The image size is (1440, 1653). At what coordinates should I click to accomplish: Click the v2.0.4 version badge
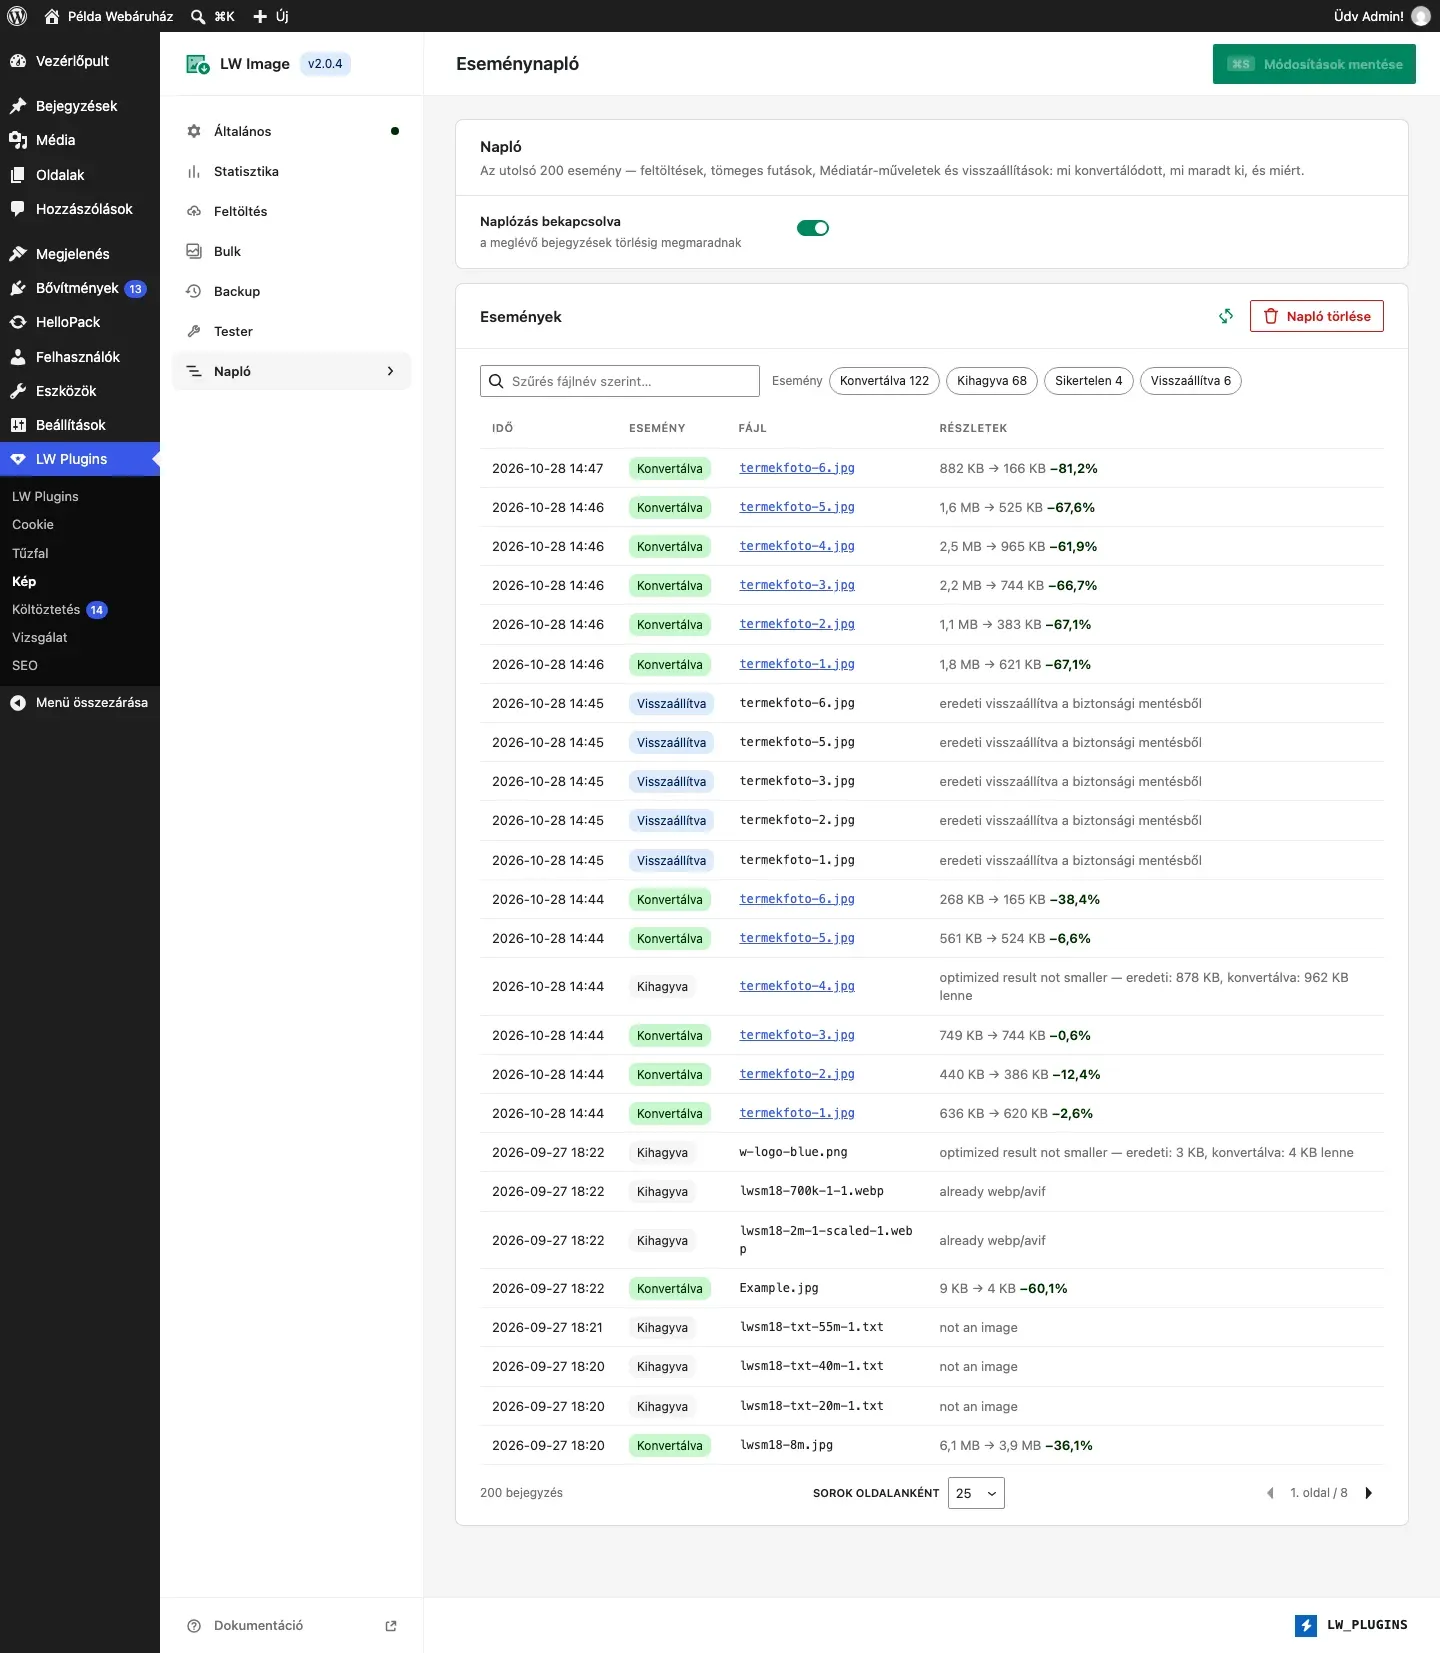point(325,64)
